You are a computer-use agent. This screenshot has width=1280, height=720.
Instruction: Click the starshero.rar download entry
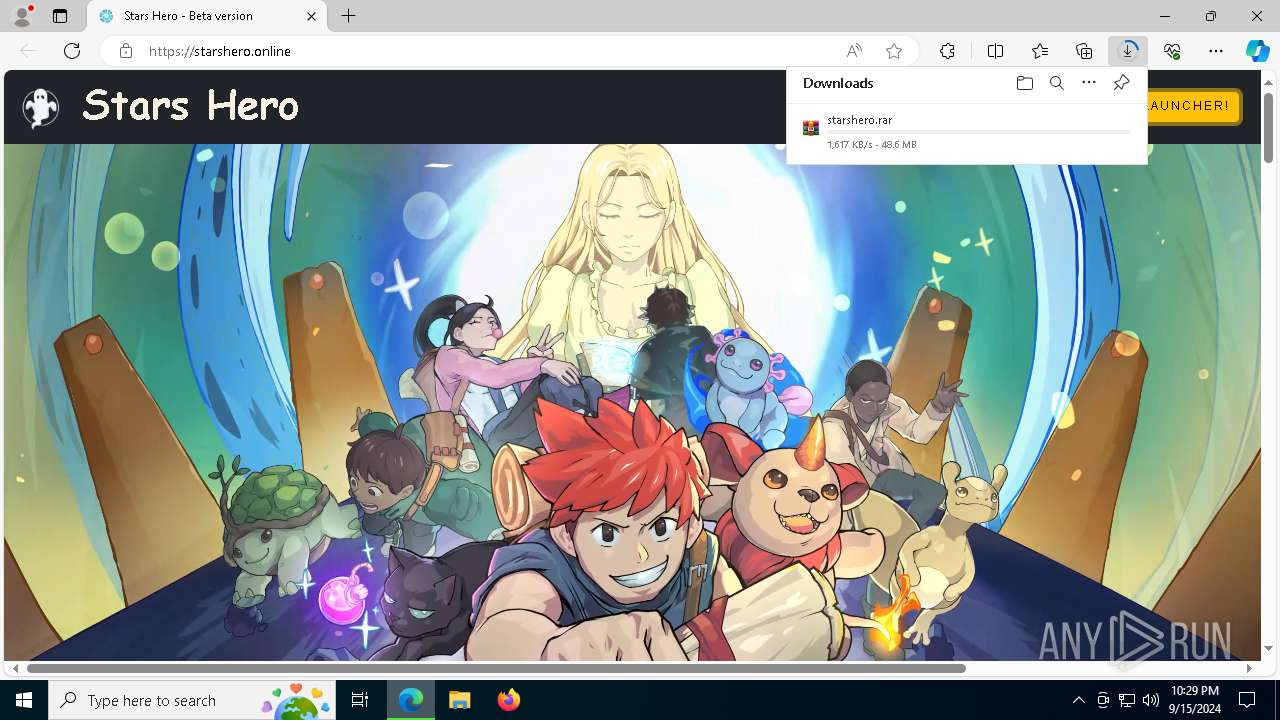(x=966, y=132)
